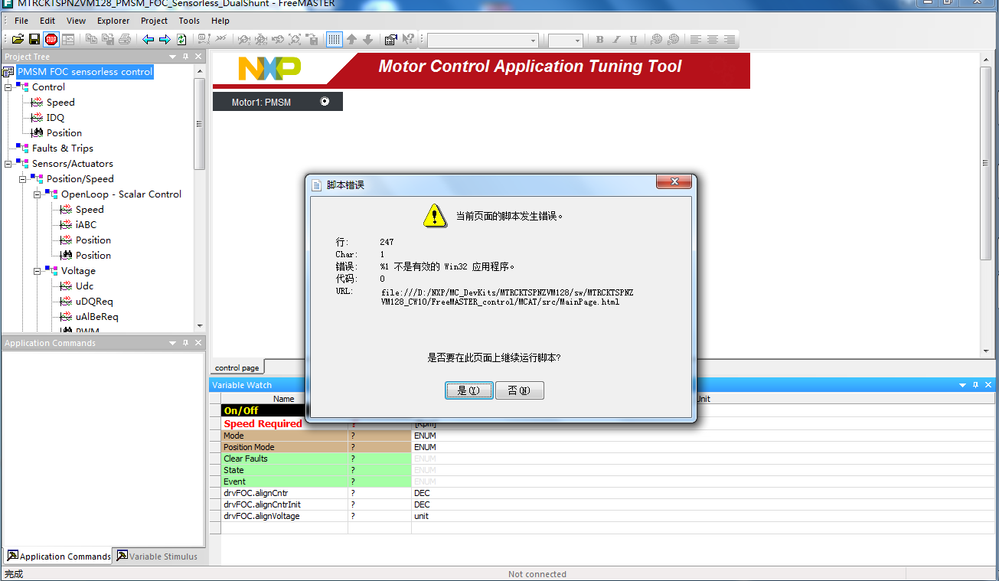The width and height of the screenshot is (999, 581).
Task: Click the Italic formatting icon
Action: click(616, 39)
